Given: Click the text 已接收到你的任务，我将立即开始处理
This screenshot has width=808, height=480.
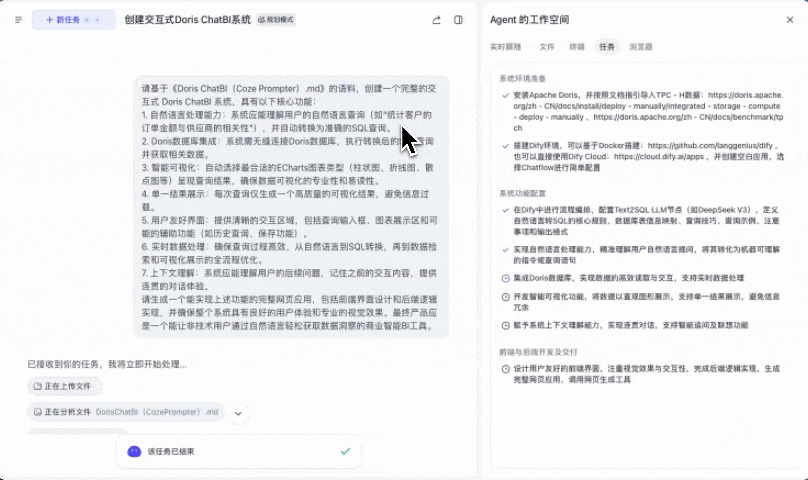Looking at the screenshot, I should coord(107,365).
